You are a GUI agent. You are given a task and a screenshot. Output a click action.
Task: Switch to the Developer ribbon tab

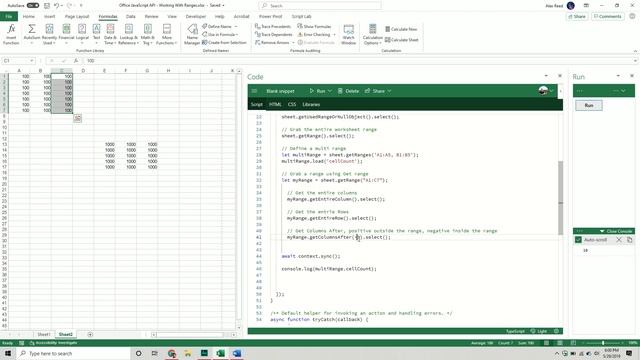click(x=196, y=17)
